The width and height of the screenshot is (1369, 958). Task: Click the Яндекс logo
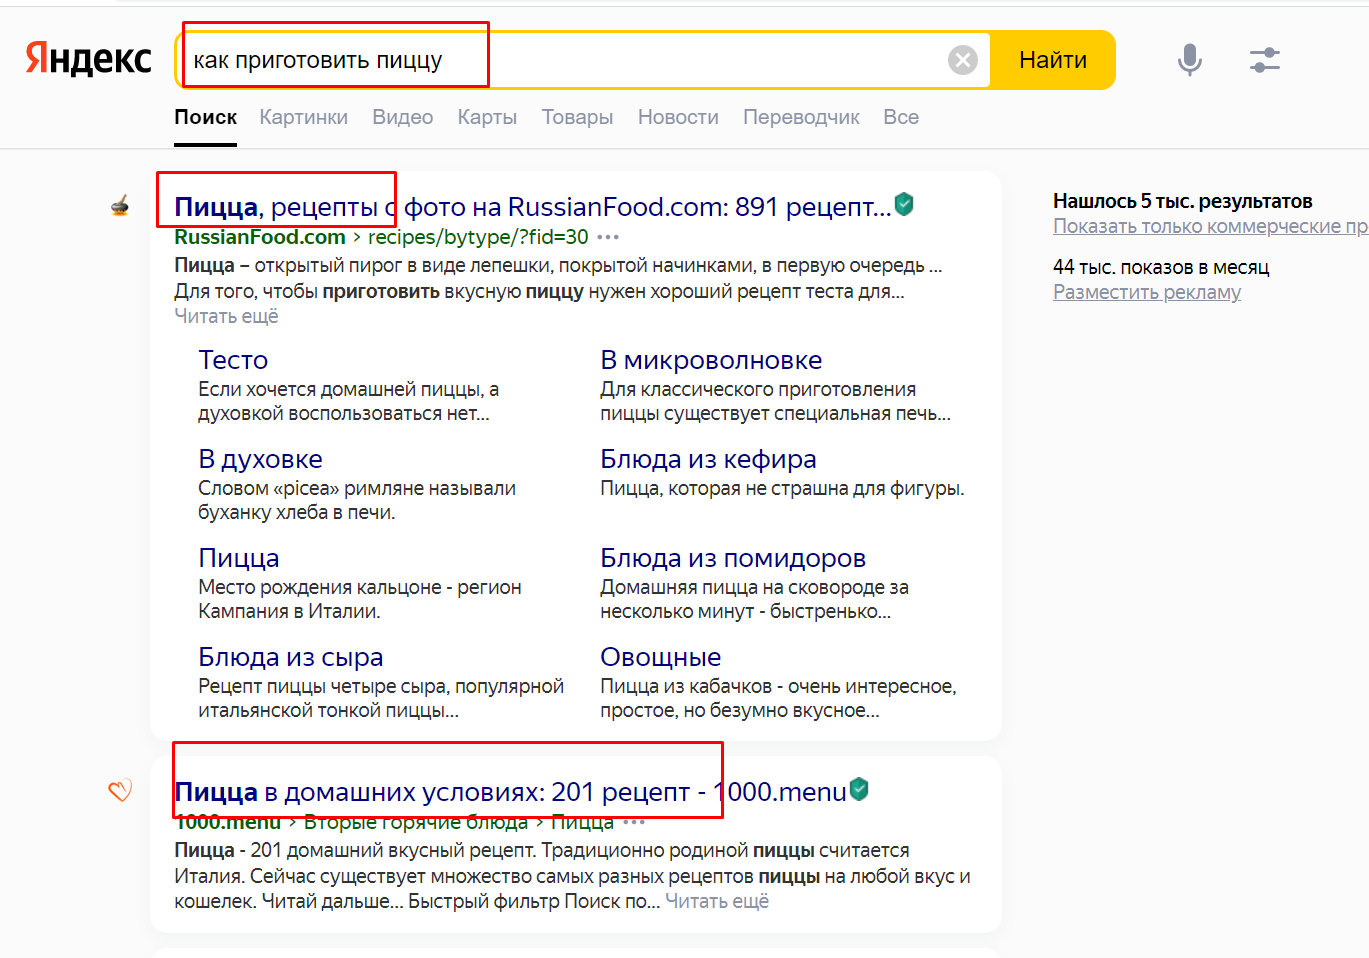(x=88, y=59)
